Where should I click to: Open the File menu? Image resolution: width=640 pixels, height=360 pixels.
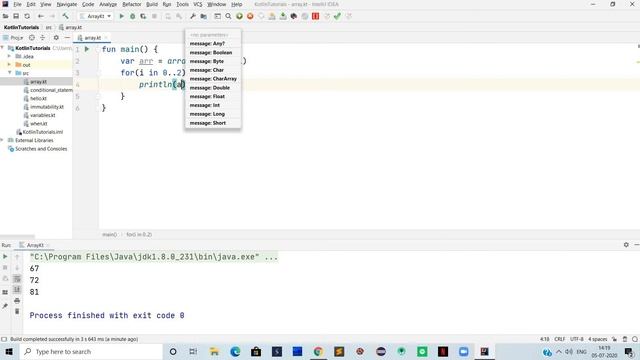coord(17,4)
